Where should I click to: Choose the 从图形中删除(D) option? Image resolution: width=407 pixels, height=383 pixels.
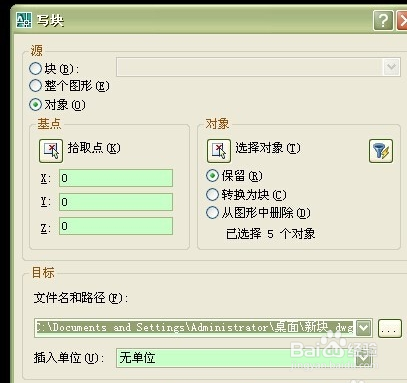point(212,212)
